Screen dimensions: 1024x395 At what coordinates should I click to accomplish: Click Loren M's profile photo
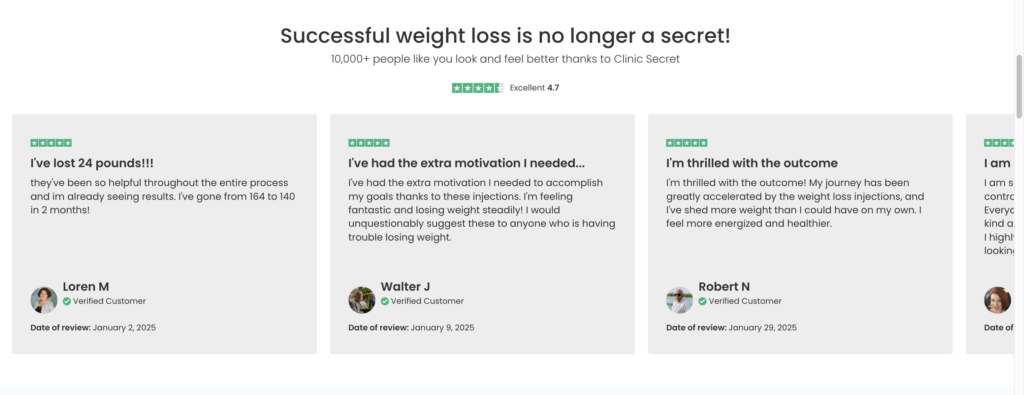pos(44,300)
